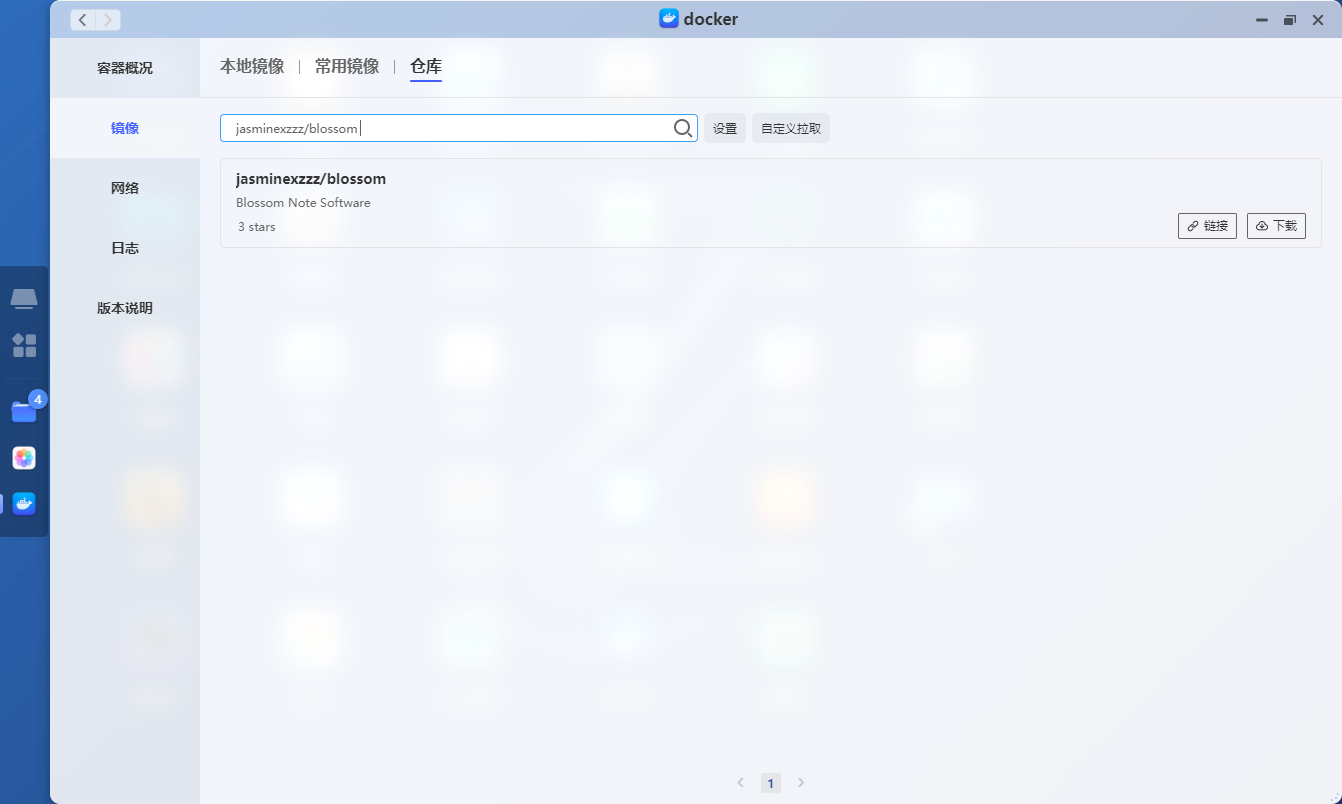Open the docker icon in dock

point(24,504)
